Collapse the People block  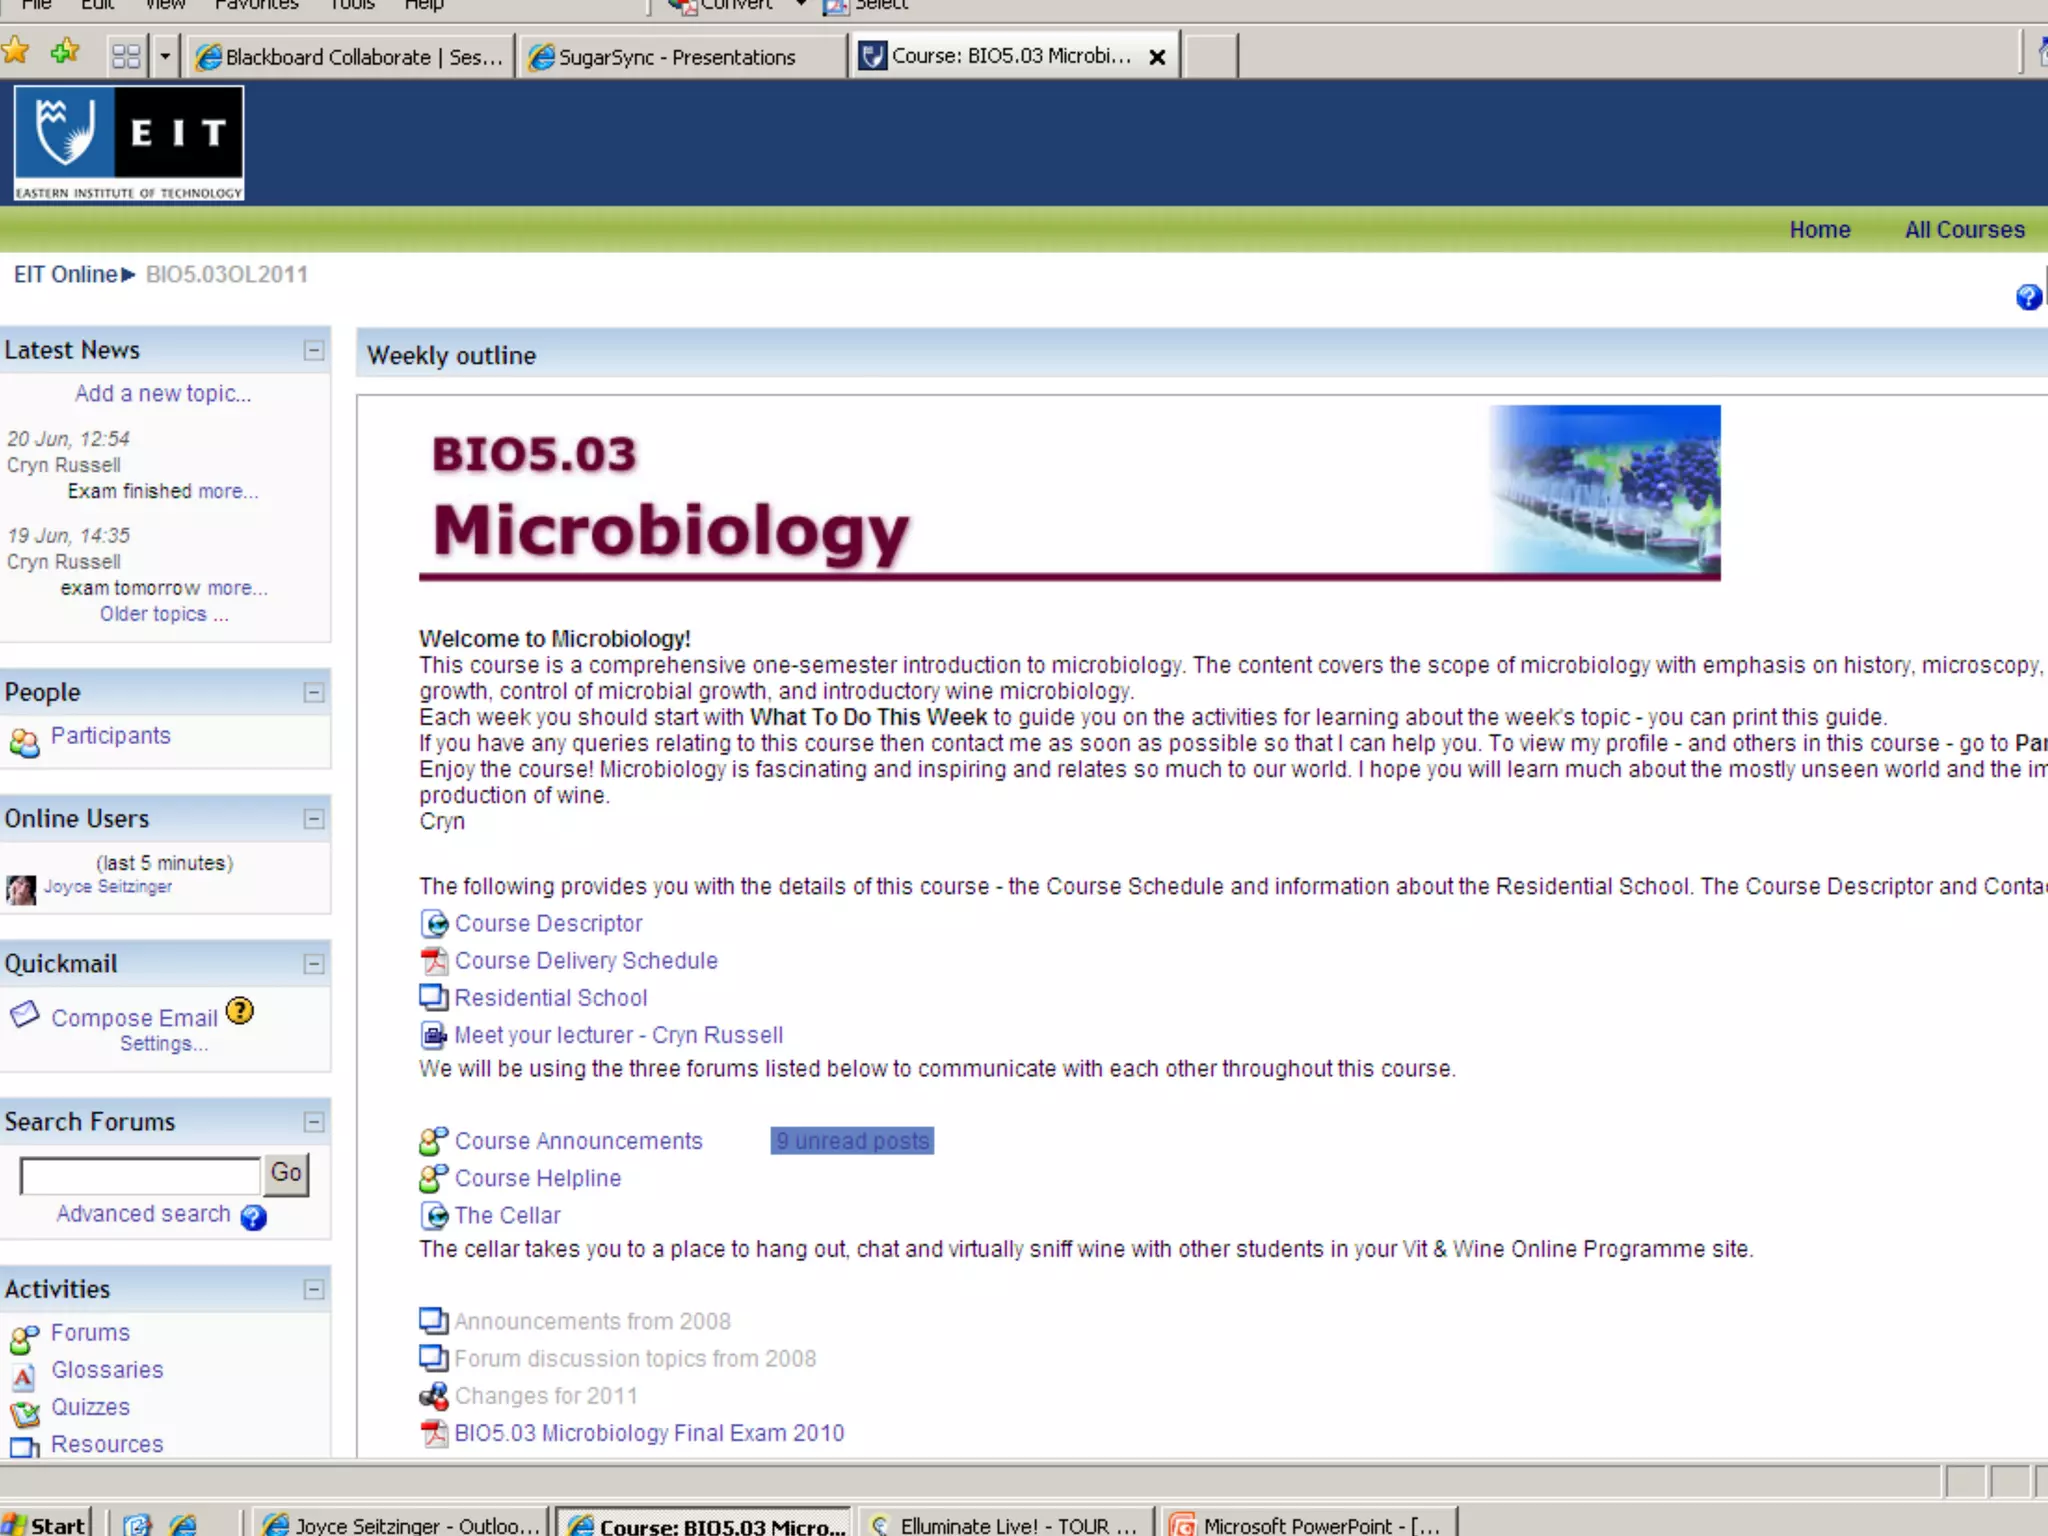[314, 693]
